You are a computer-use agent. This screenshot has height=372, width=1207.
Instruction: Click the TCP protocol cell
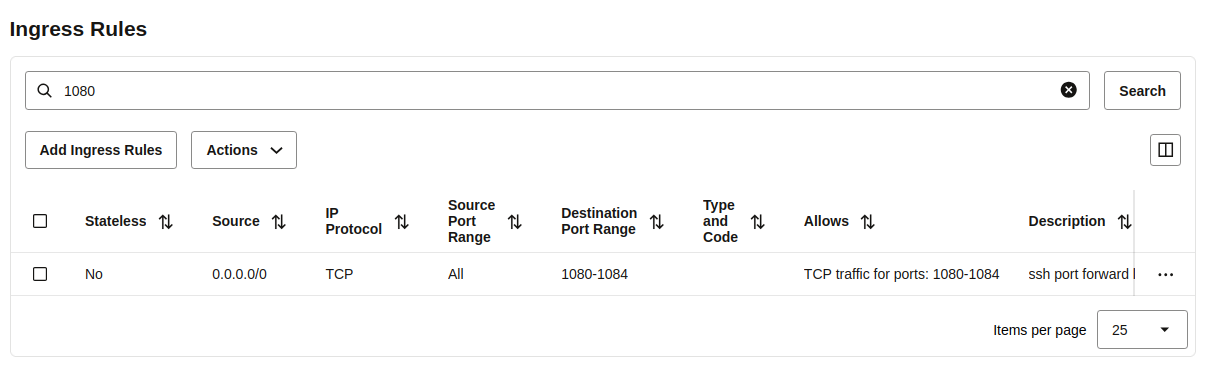coord(339,274)
